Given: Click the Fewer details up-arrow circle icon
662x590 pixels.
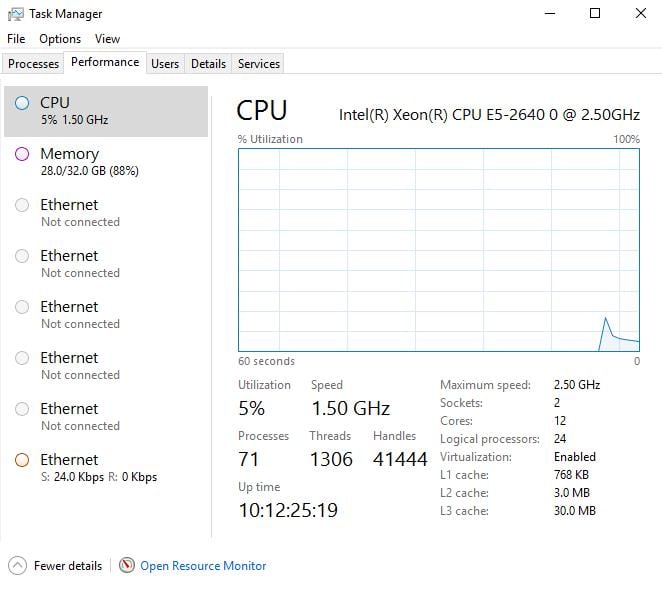Looking at the screenshot, I should 17,566.
